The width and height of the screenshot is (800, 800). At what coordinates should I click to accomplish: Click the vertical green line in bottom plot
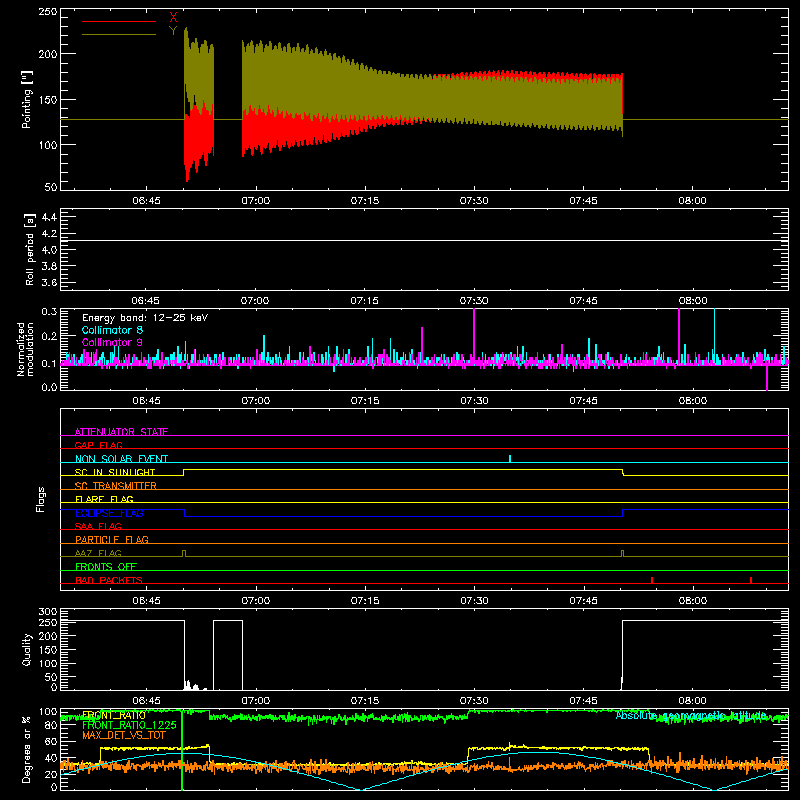(182, 749)
